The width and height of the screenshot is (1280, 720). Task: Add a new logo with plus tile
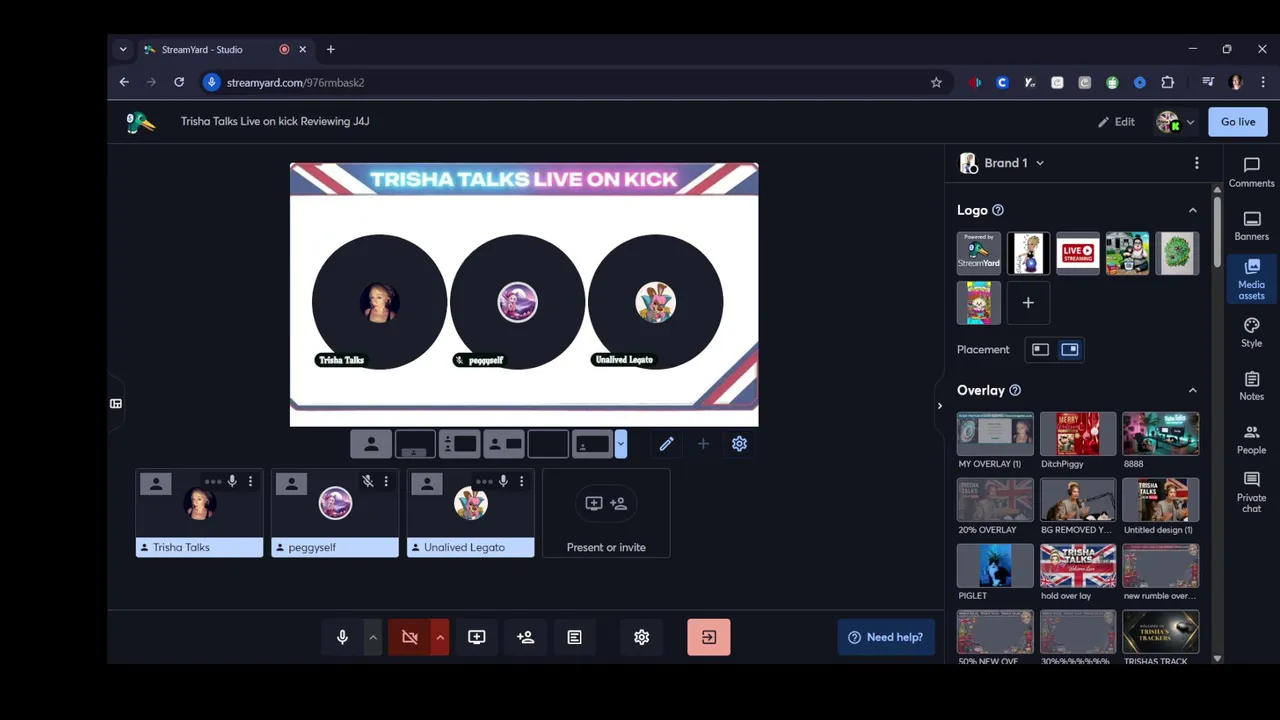(1028, 303)
